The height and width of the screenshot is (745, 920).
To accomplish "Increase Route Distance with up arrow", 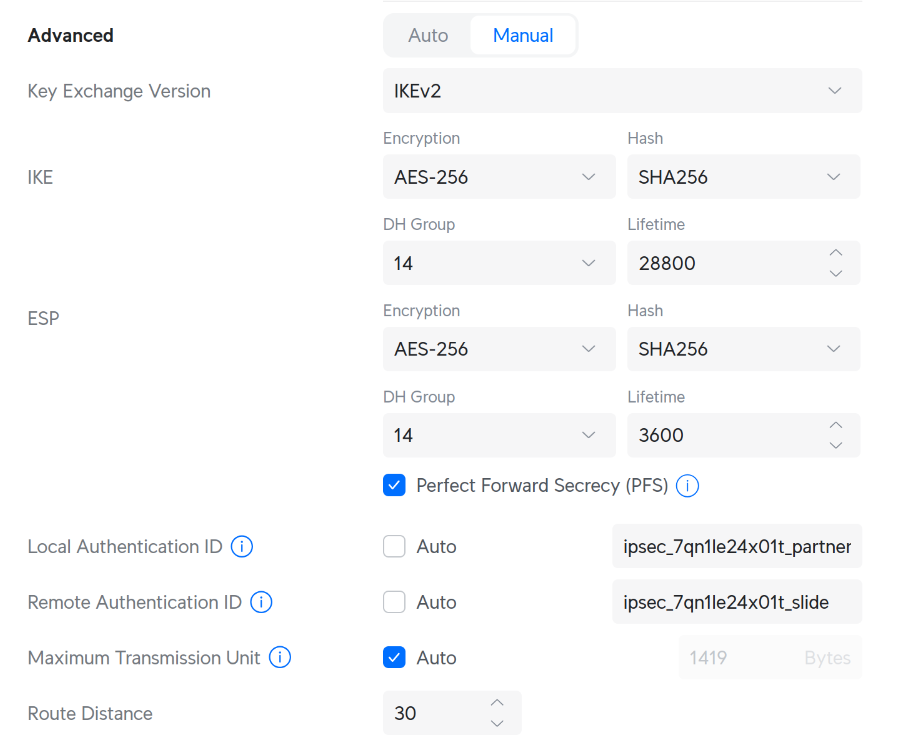I will (497, 703).
